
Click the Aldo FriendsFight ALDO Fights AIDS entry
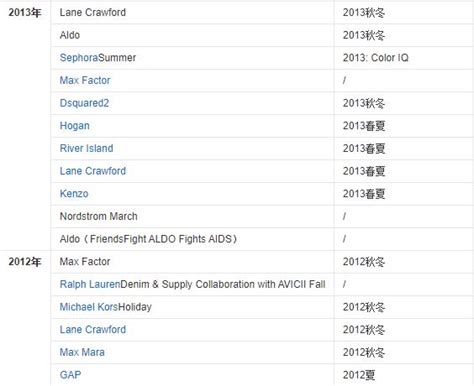tap(148, 239)
